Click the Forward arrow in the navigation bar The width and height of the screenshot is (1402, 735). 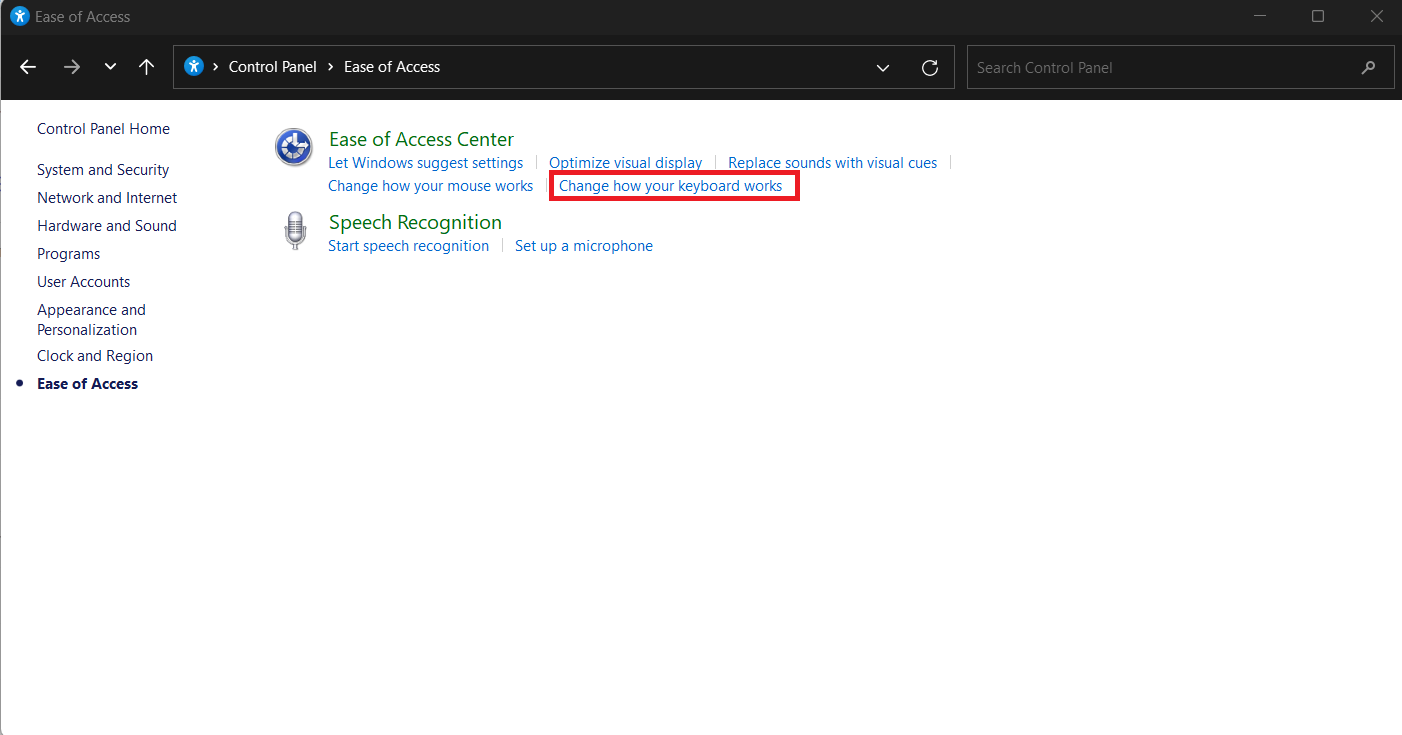pos(71,67)
